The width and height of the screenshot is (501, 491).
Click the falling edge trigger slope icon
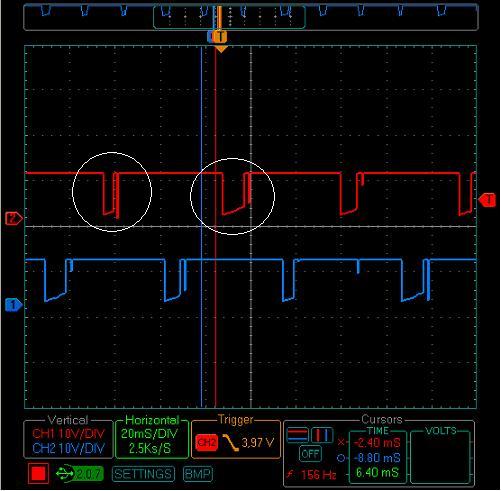[230, 442]
